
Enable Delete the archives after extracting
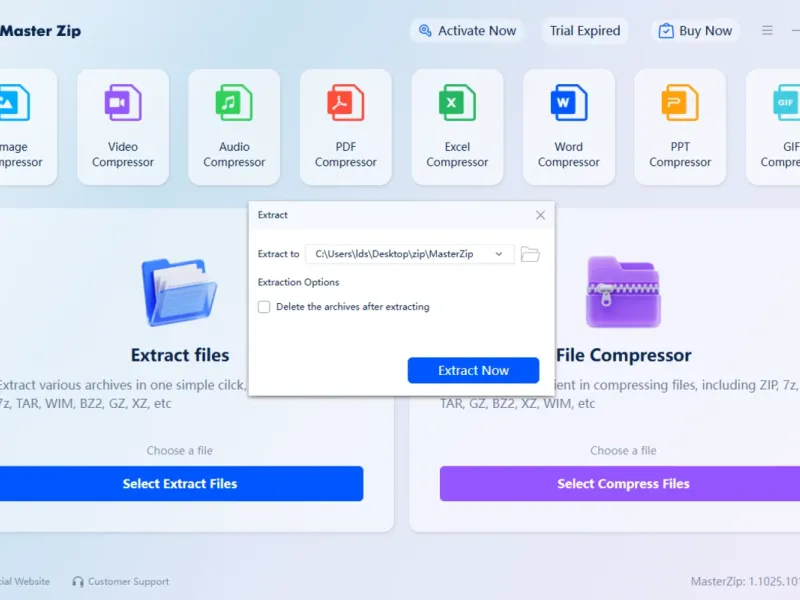pos(264,307)
